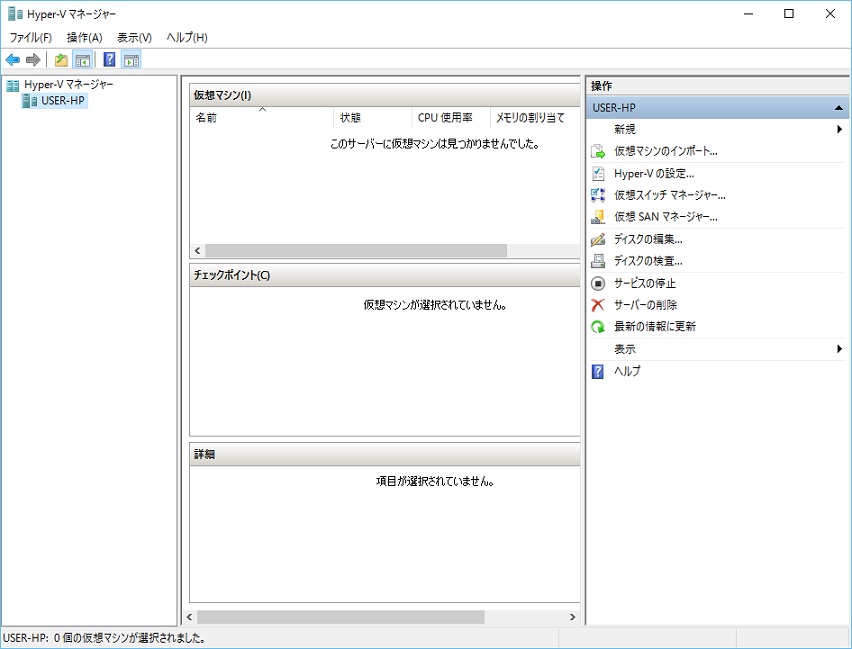Open the 表示(V) menu

coord(134,38)
